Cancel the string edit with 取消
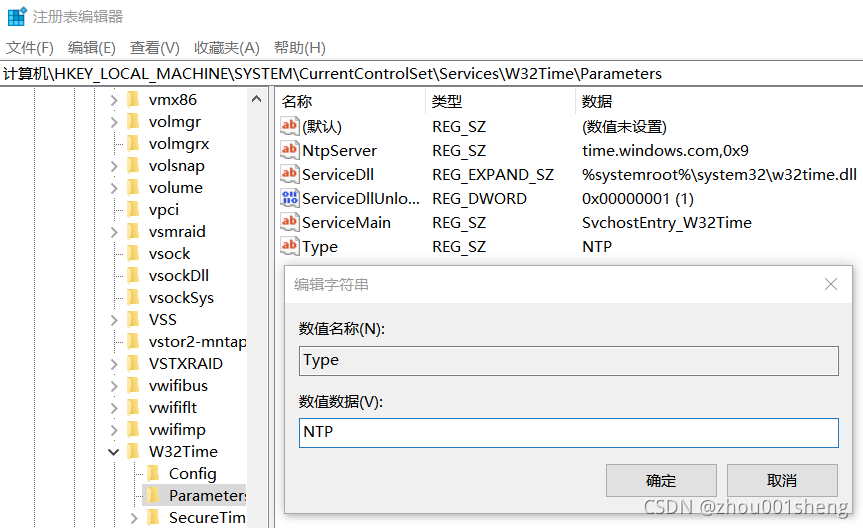 [x=782, y=481]
